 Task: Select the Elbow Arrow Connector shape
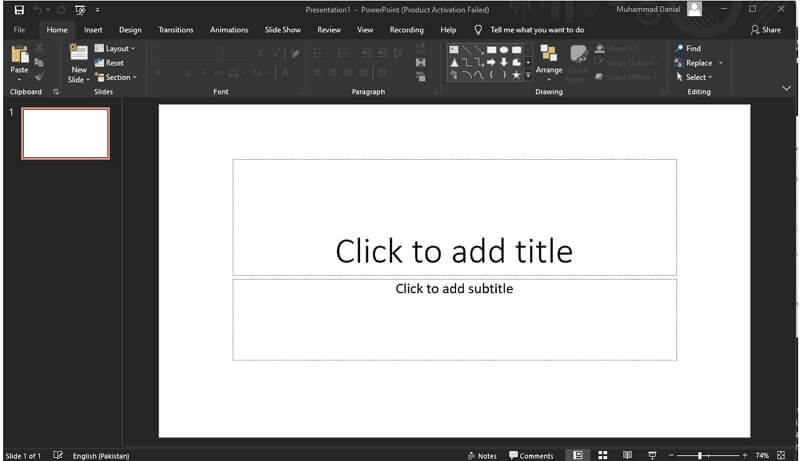point(479,62)
